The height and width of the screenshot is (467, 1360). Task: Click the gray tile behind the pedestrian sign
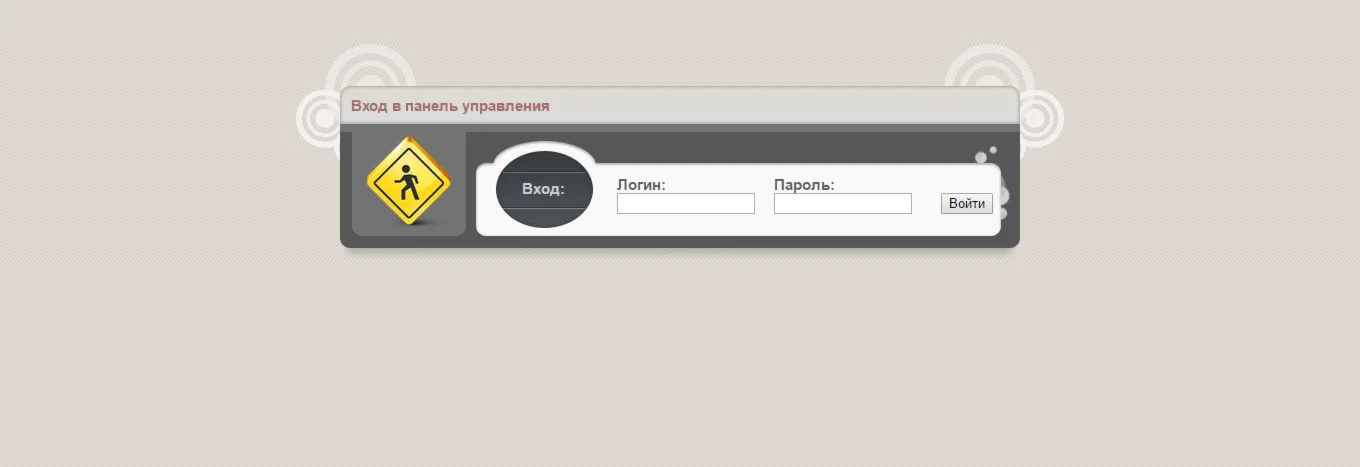point(409,184)
